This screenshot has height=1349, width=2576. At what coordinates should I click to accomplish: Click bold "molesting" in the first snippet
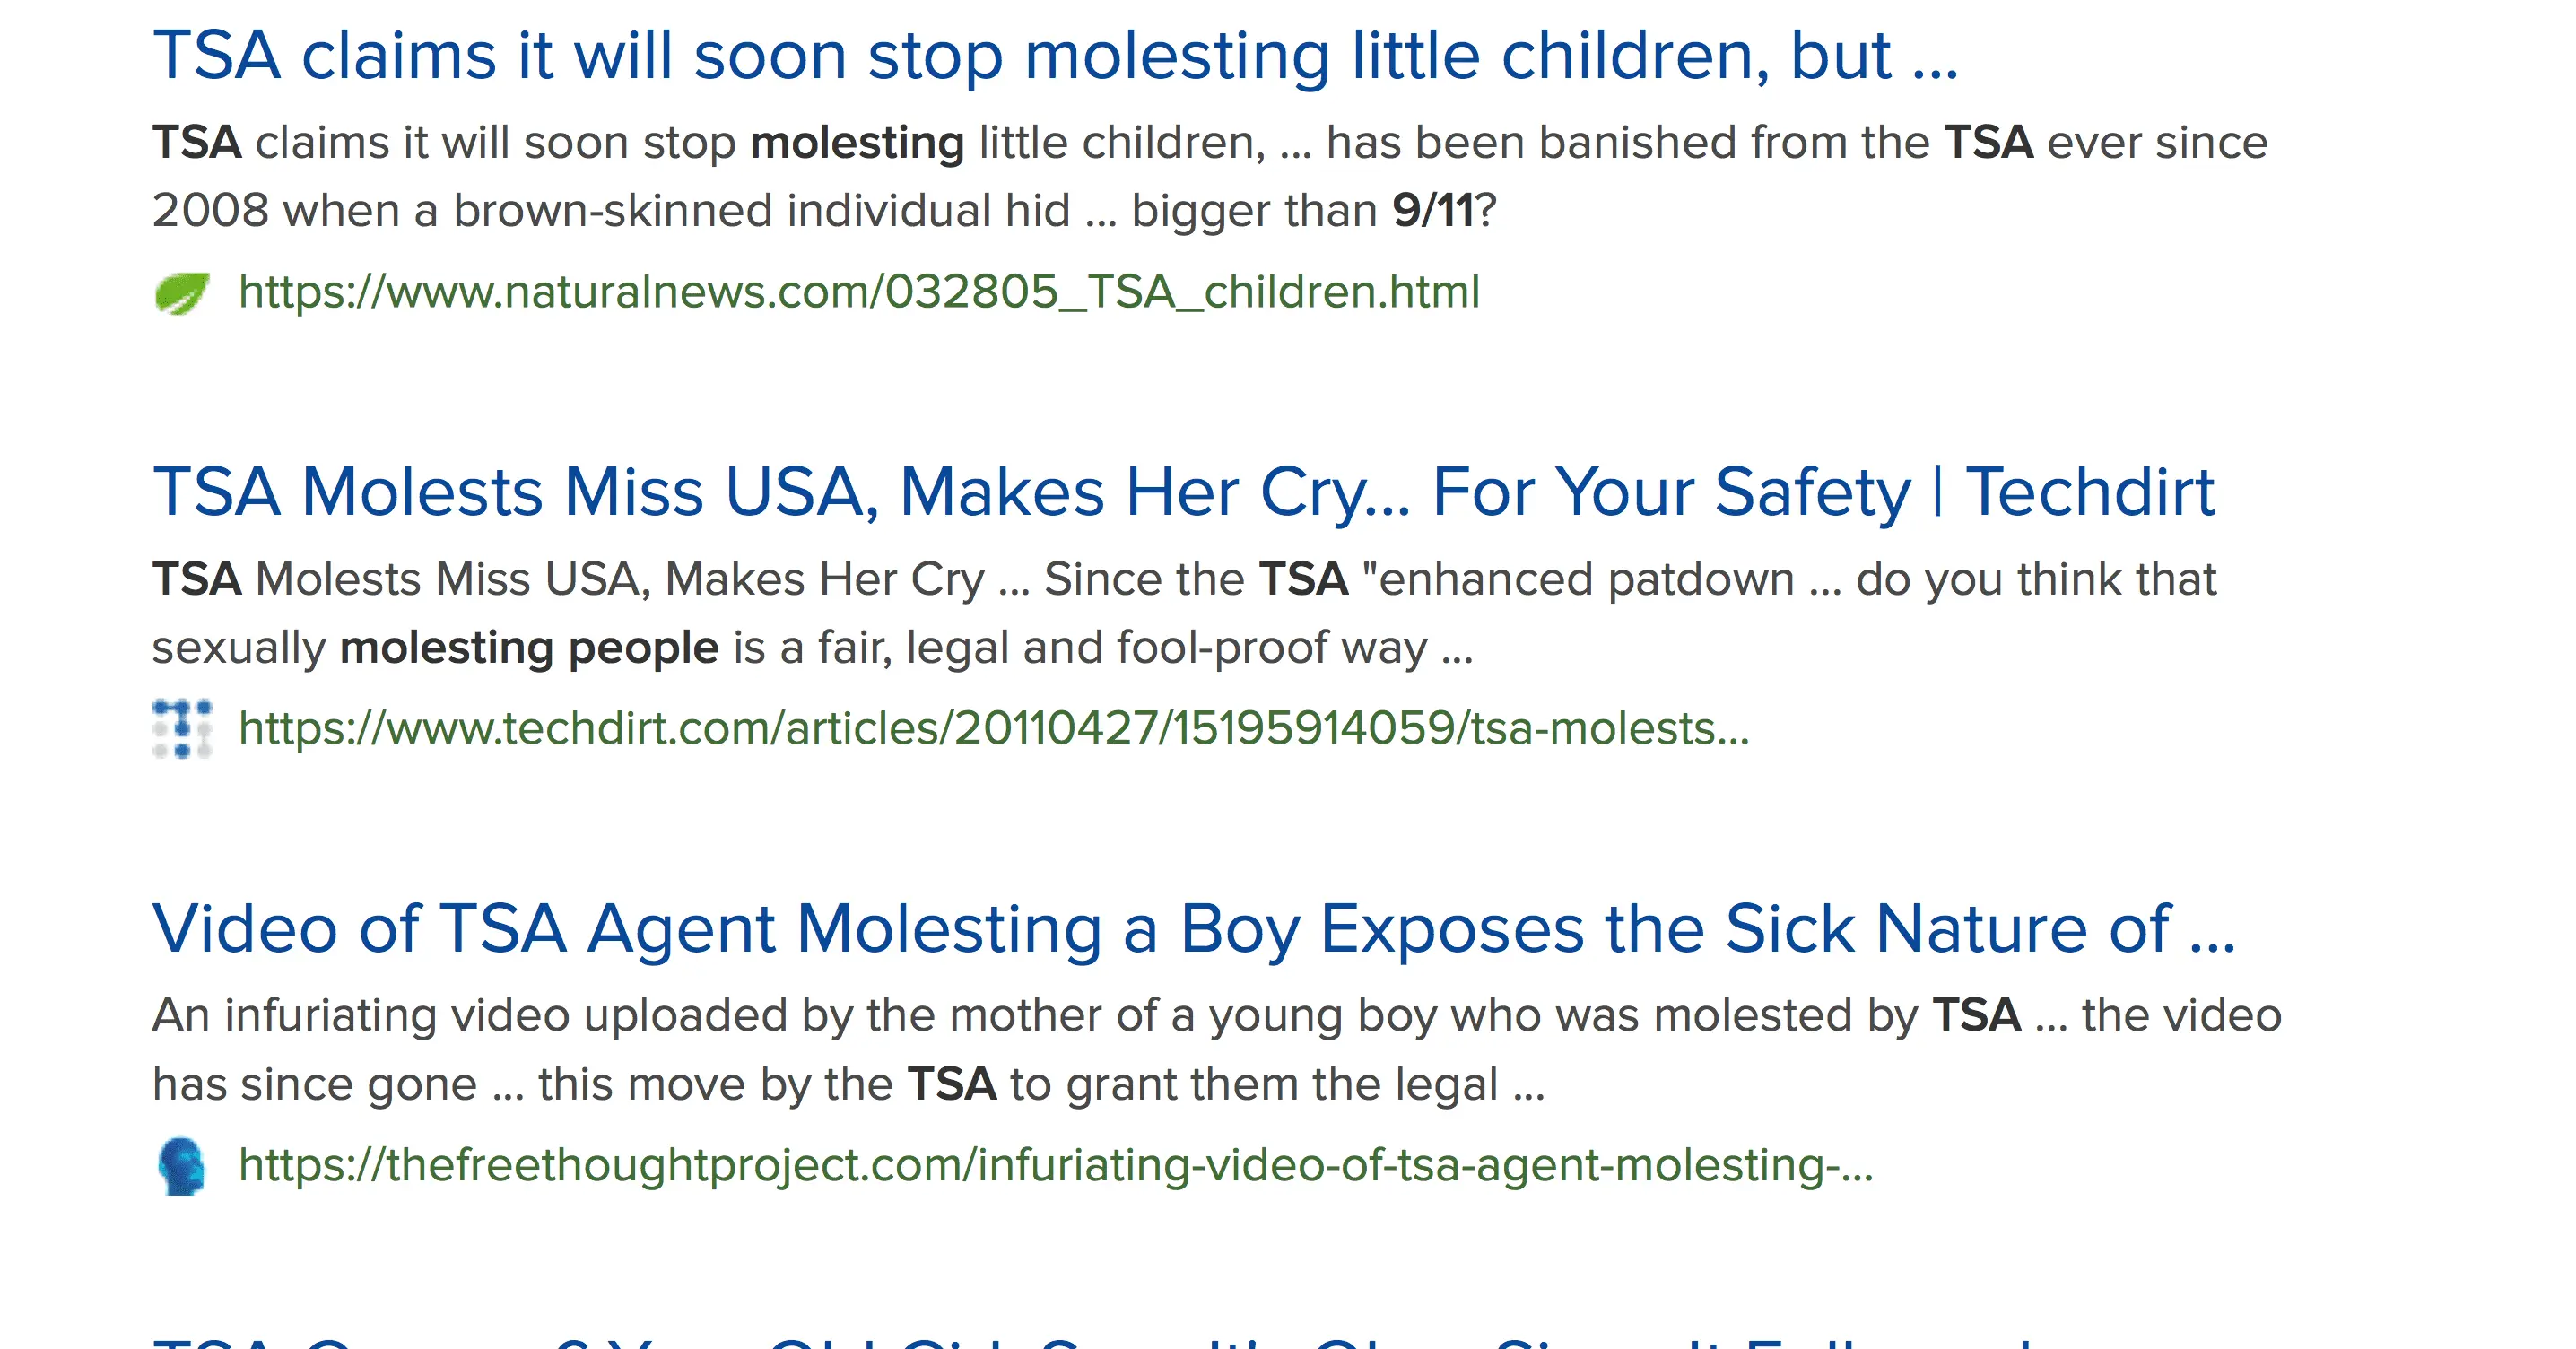tap(857, 143)
